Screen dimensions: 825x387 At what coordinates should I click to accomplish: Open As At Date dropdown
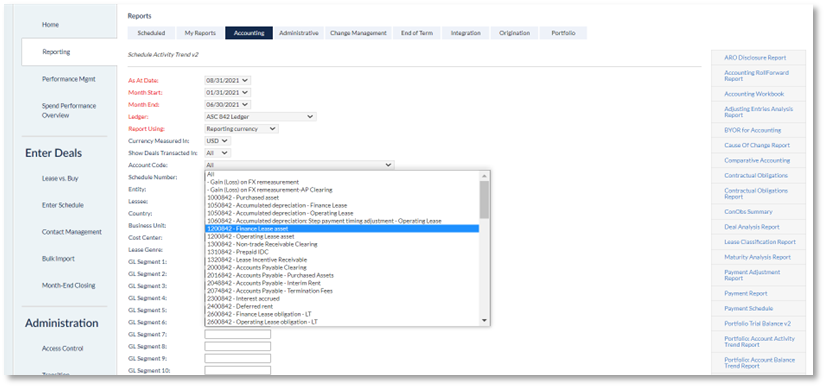[228, 80]
